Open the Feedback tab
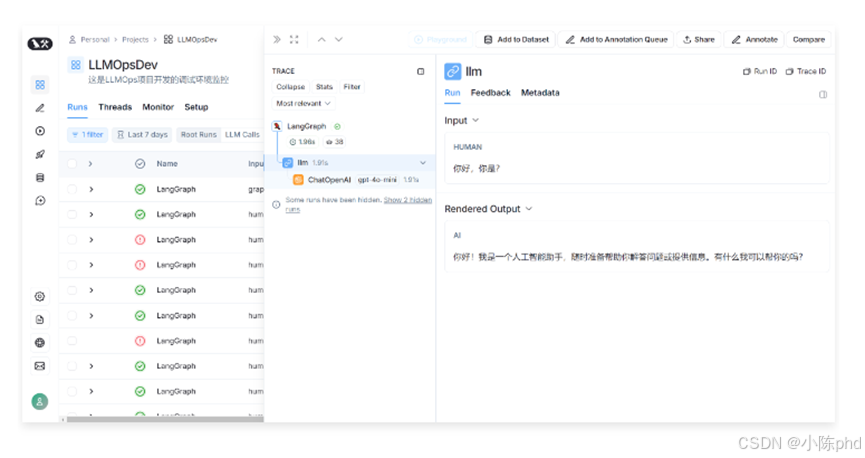The image size is (865, 458). point(490,93)
